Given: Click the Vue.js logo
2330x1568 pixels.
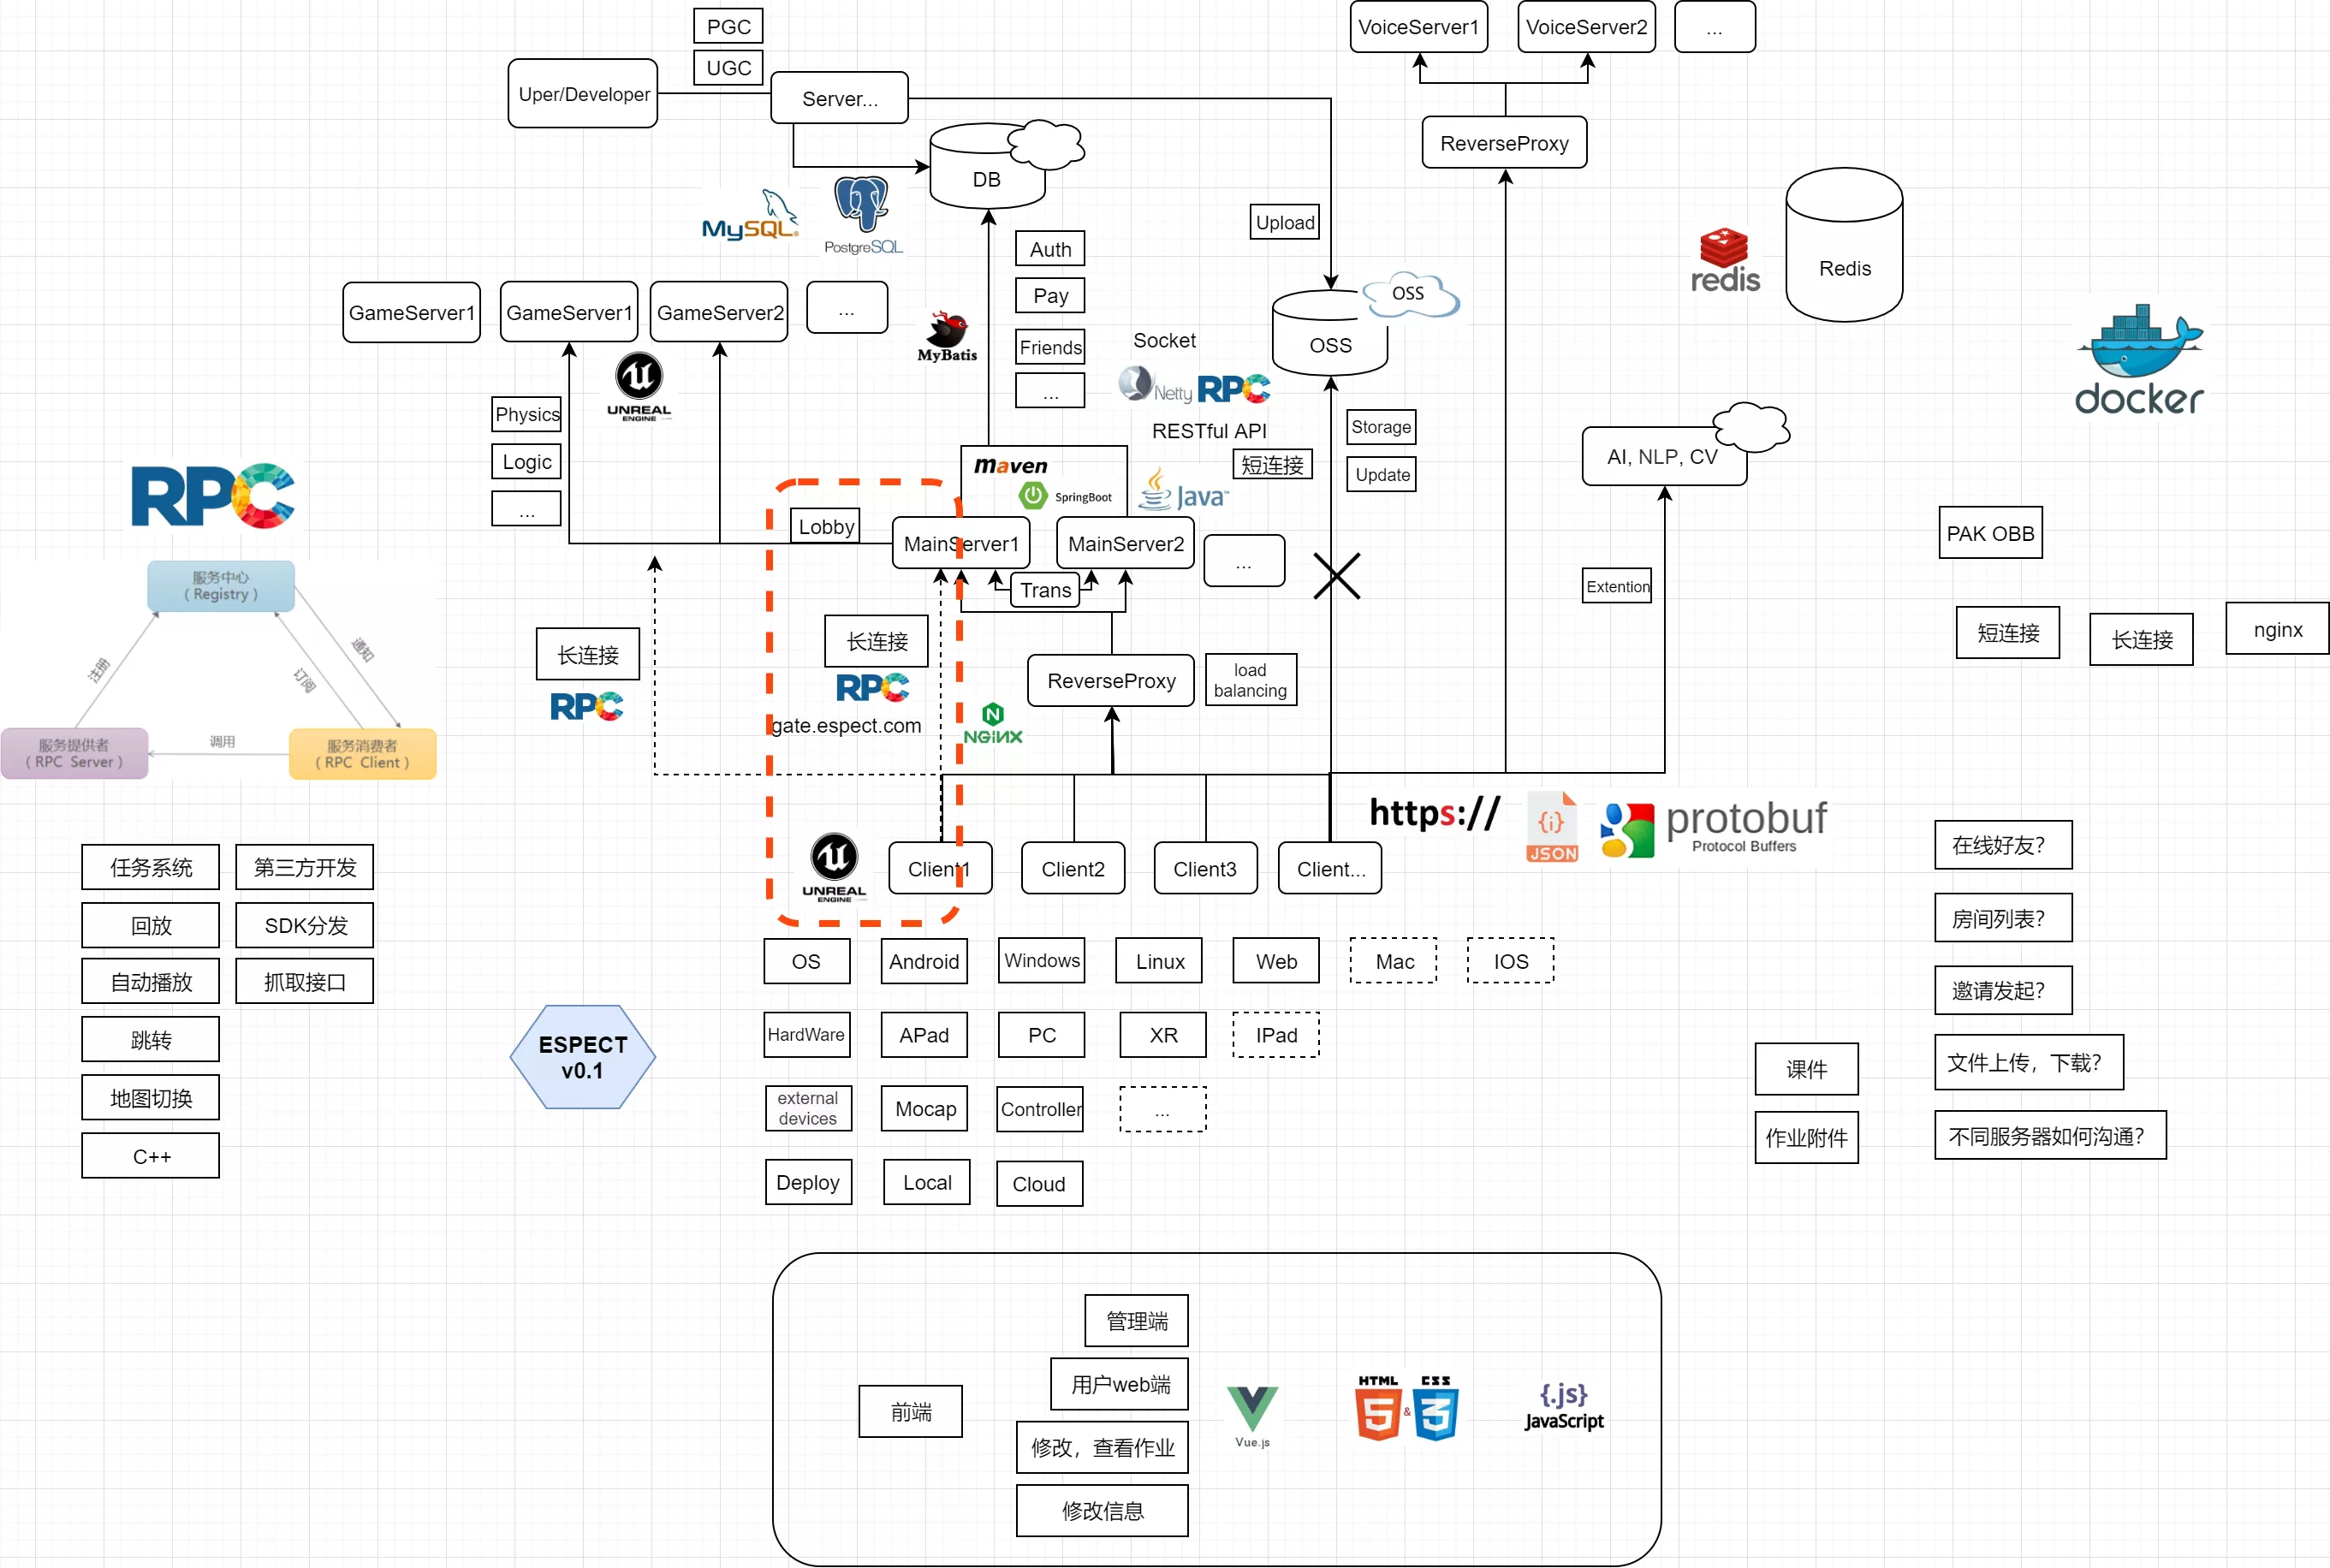Looking at the screenshot, I should pos(1252,1416).
